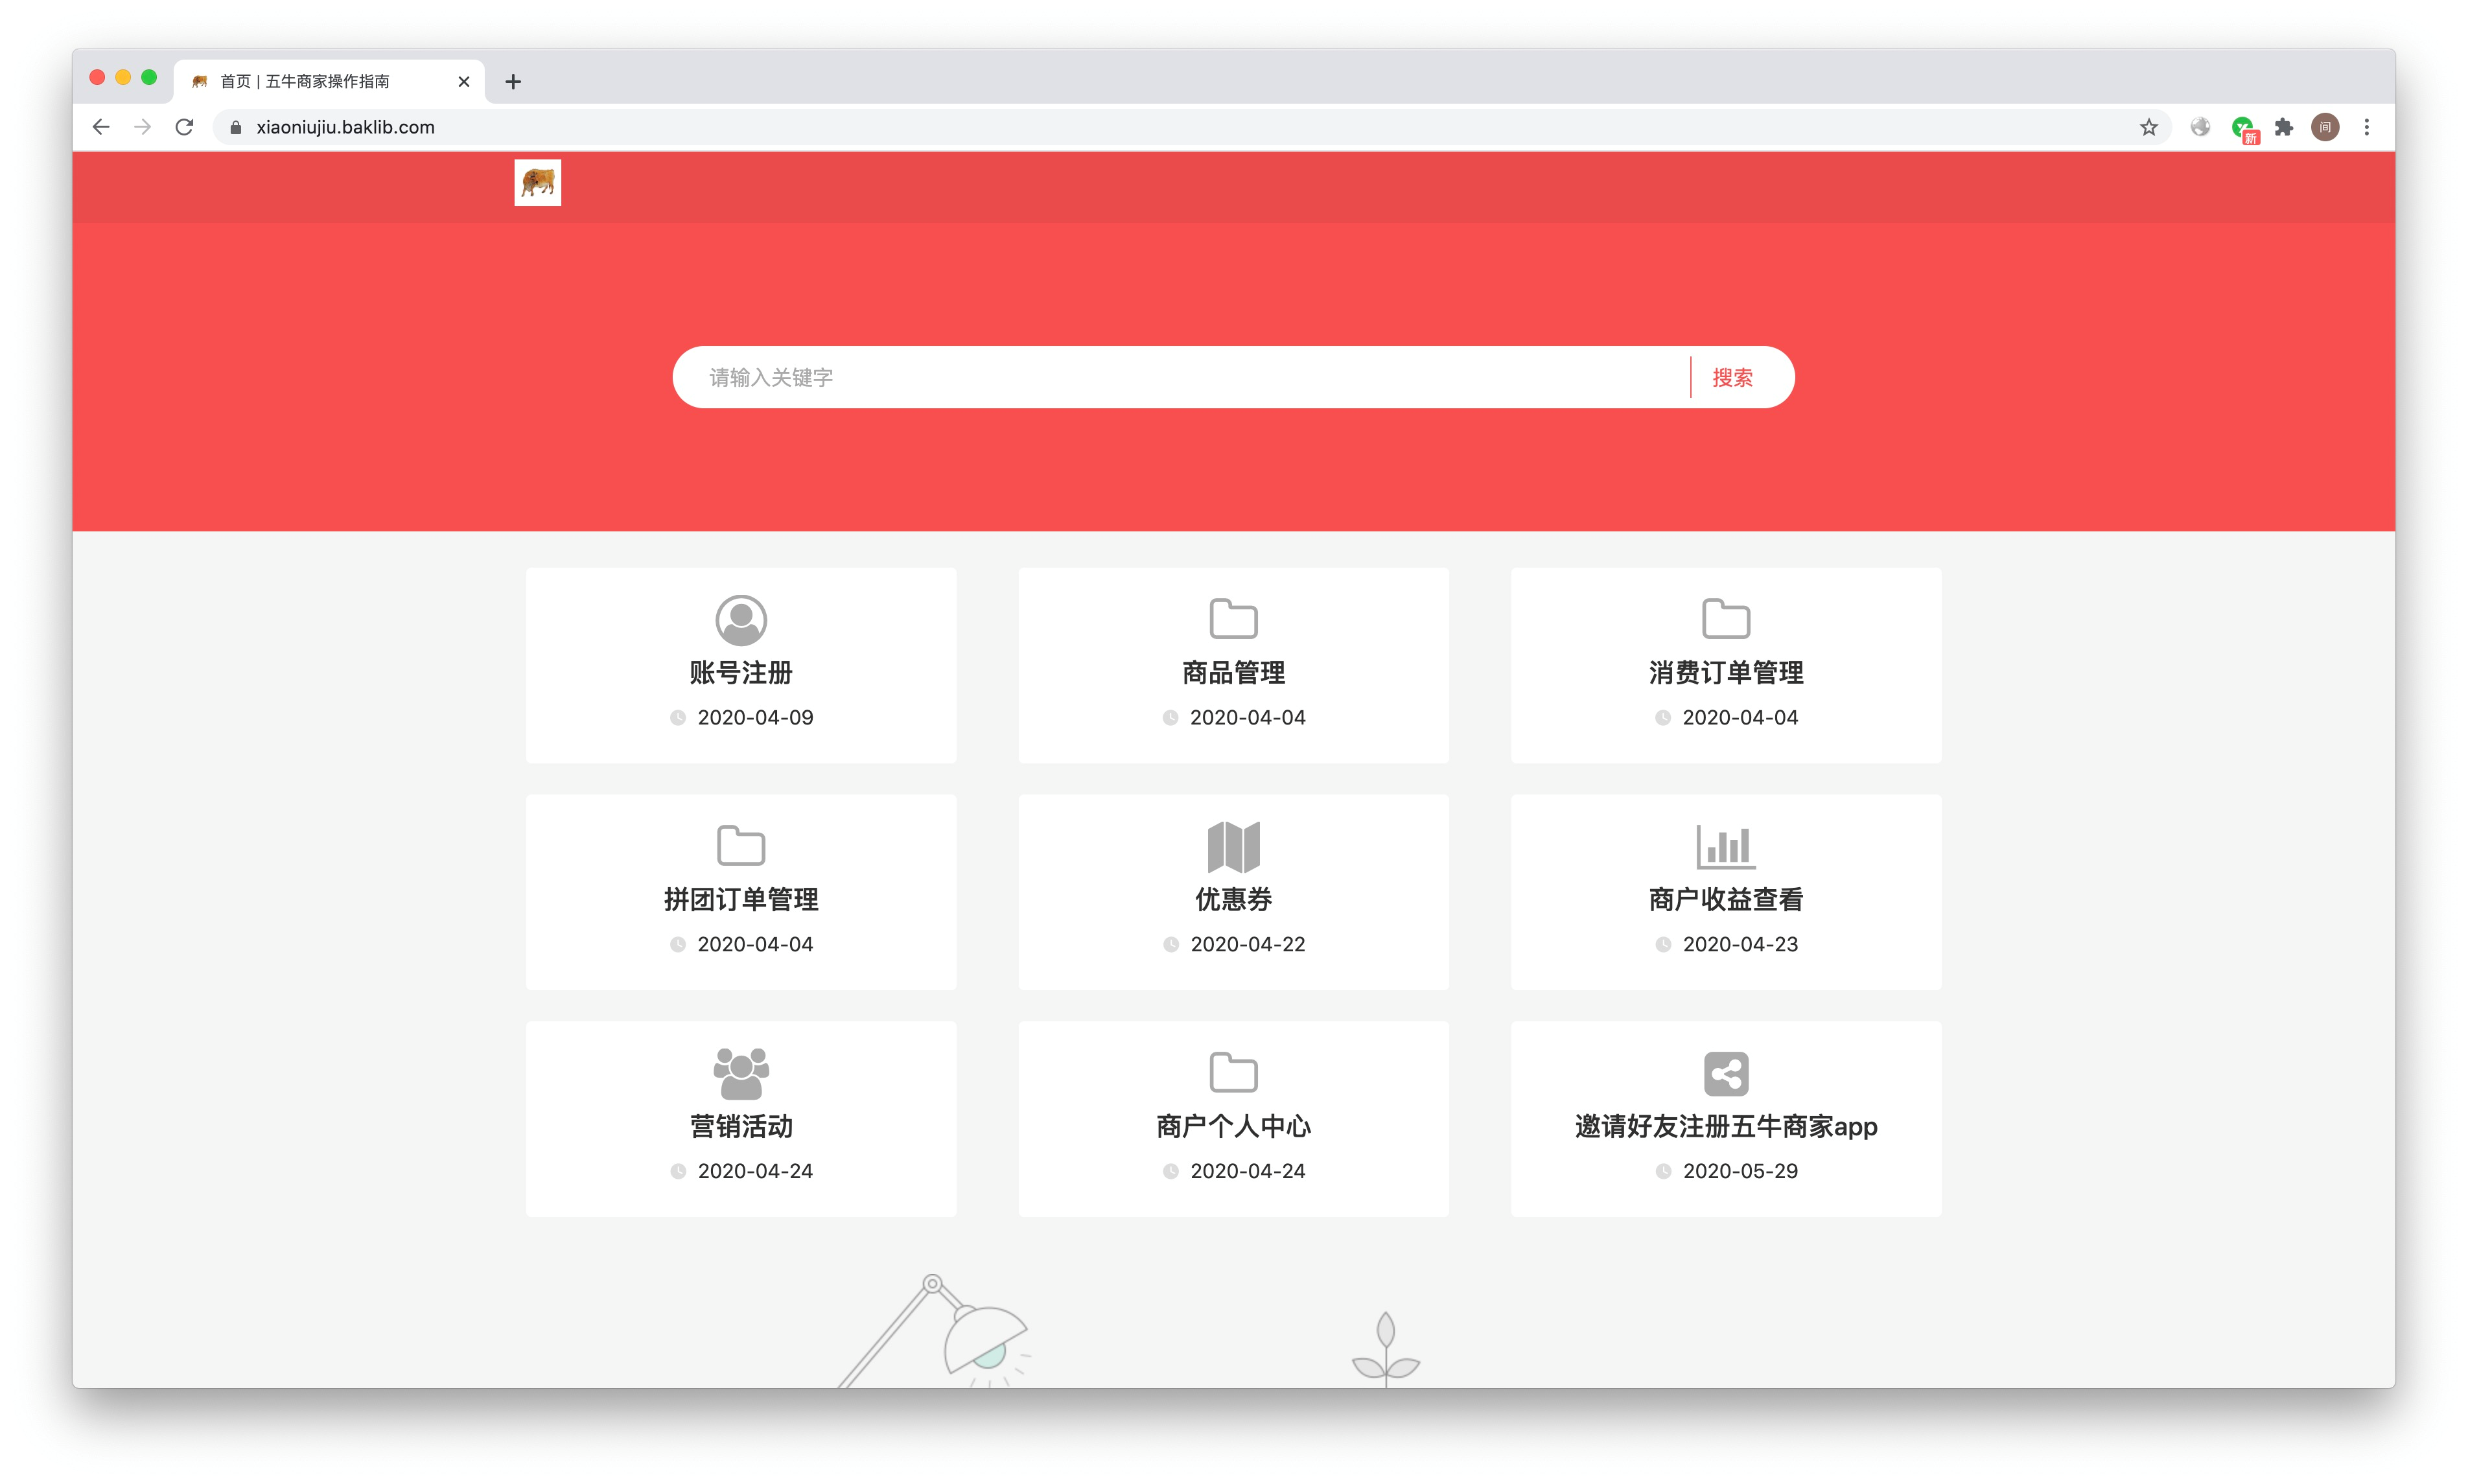Screen dimensions: 2468x1484
Task: Open the 消费订单管理 title link
Action: 1725,673
